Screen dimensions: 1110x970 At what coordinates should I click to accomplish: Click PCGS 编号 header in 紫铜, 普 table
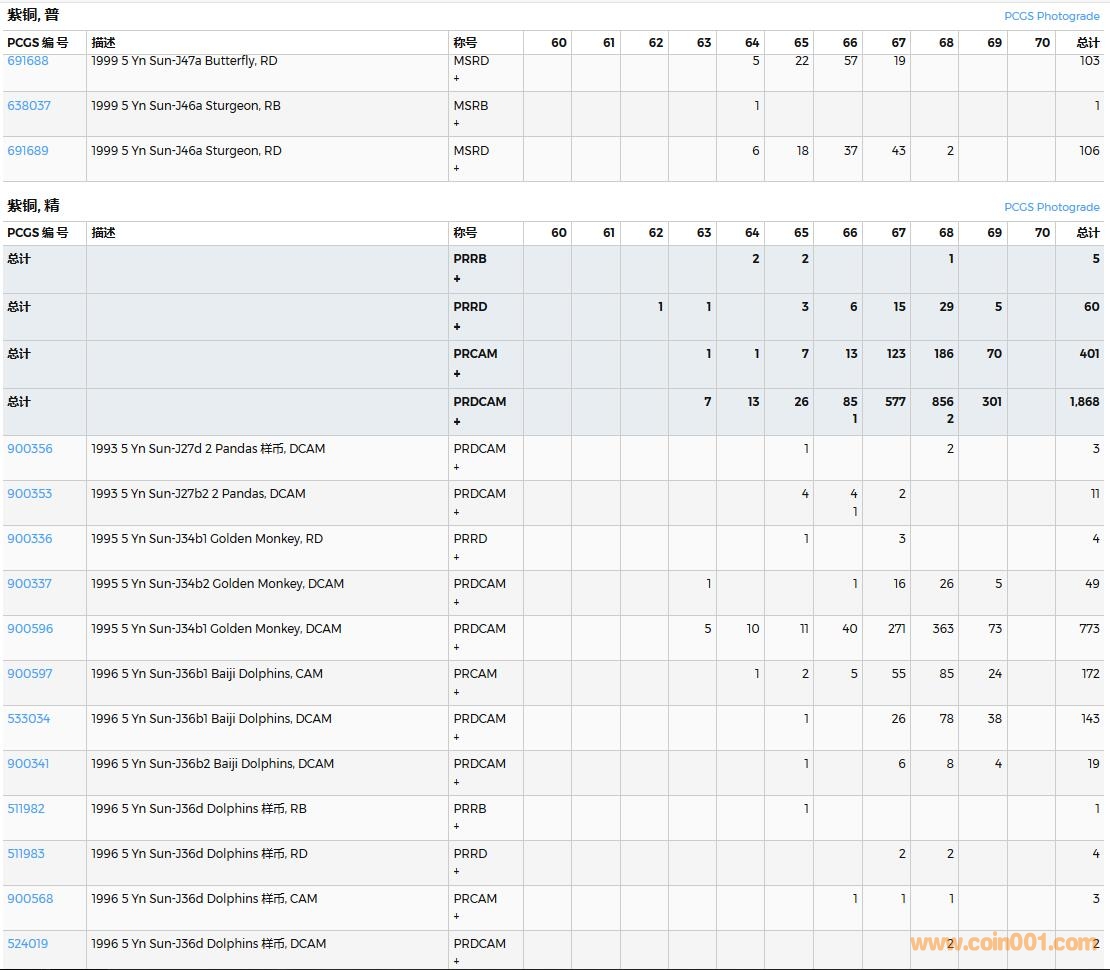click(38, 43)
